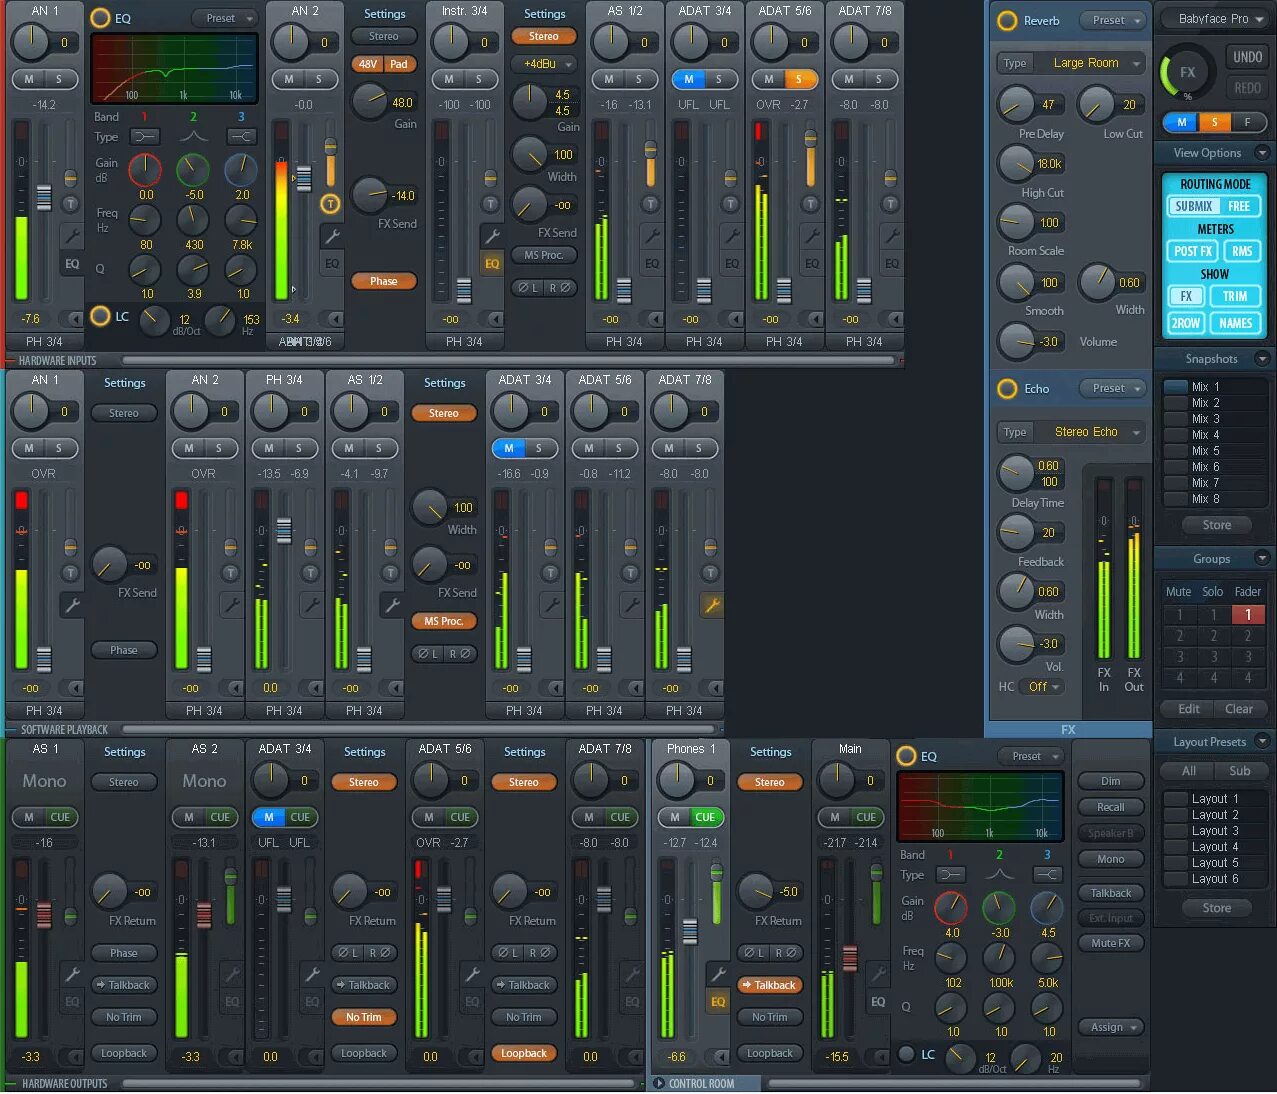The width and height of the screenshot is (1277, 1094).
Task: Toggle orange No Trim on output ADAT 3/4
Action: 364,1017
